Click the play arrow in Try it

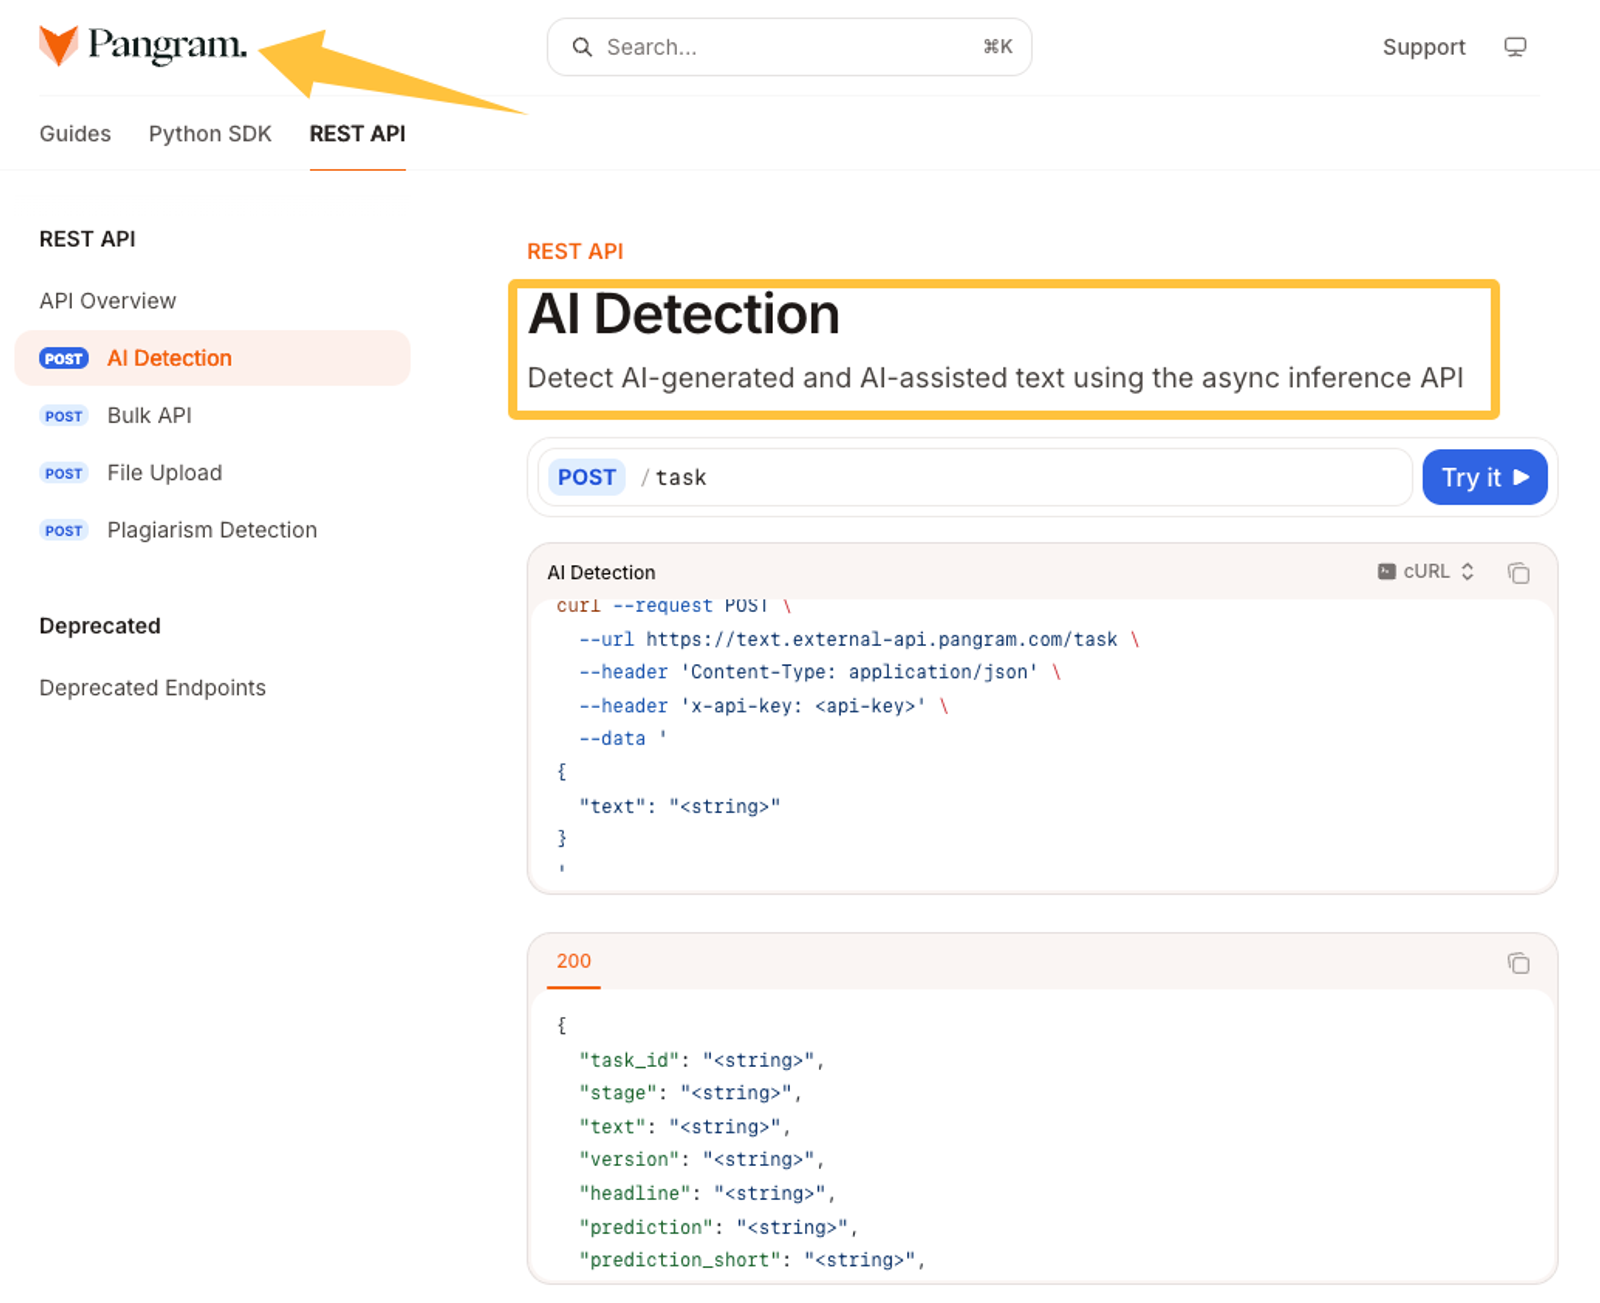pyautogui.click(x=1521, y=477)
